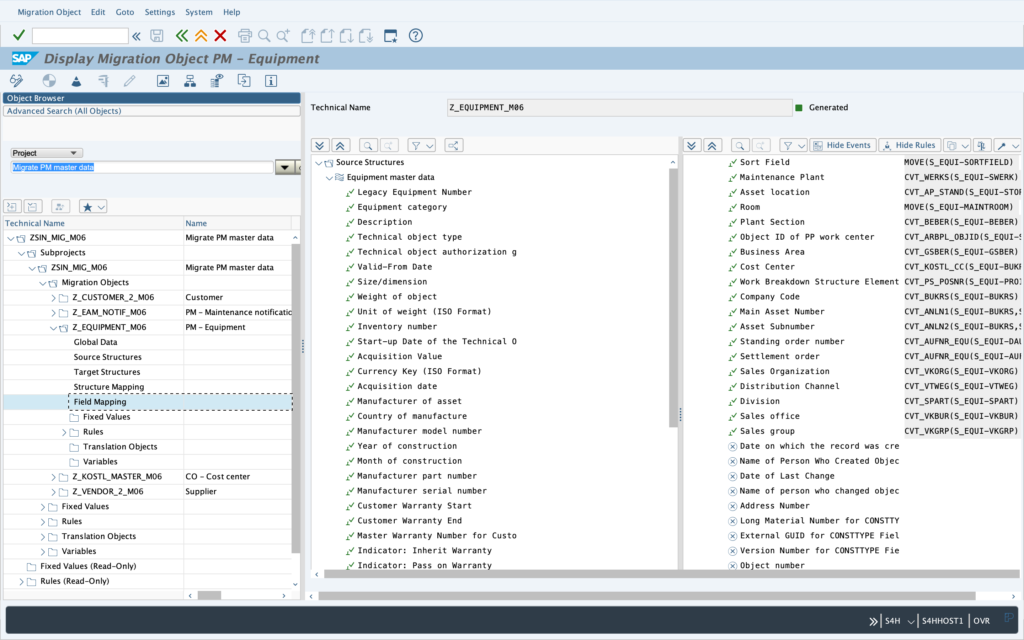
Task: Click the Find Next magnifier-plus icon
Action: 283,36
